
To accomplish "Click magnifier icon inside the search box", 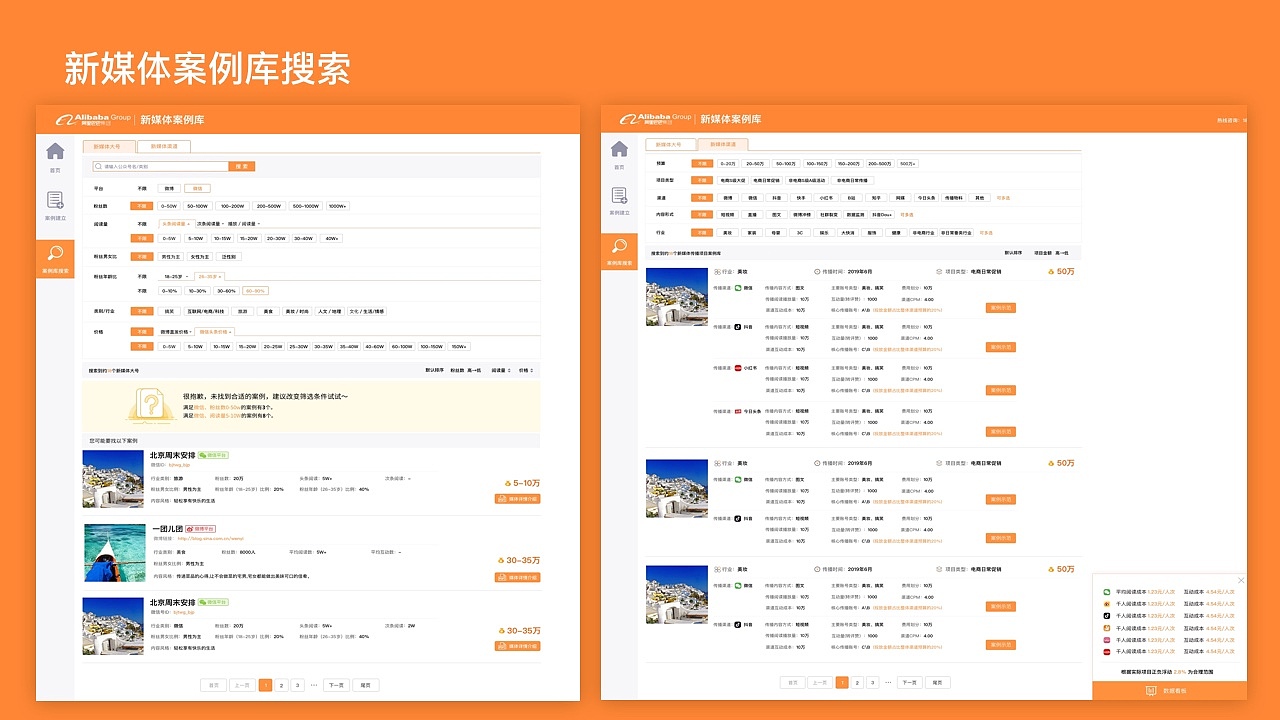I will (99, 166).
